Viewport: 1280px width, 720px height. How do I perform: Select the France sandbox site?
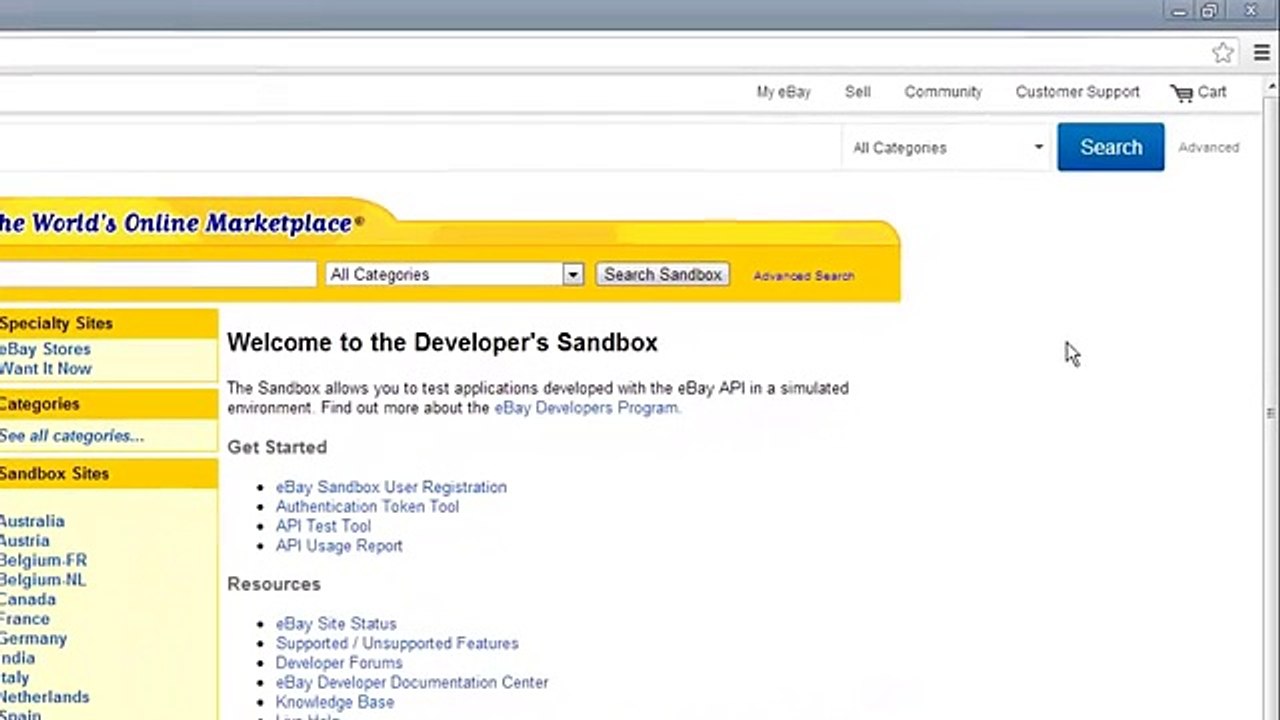24,619
